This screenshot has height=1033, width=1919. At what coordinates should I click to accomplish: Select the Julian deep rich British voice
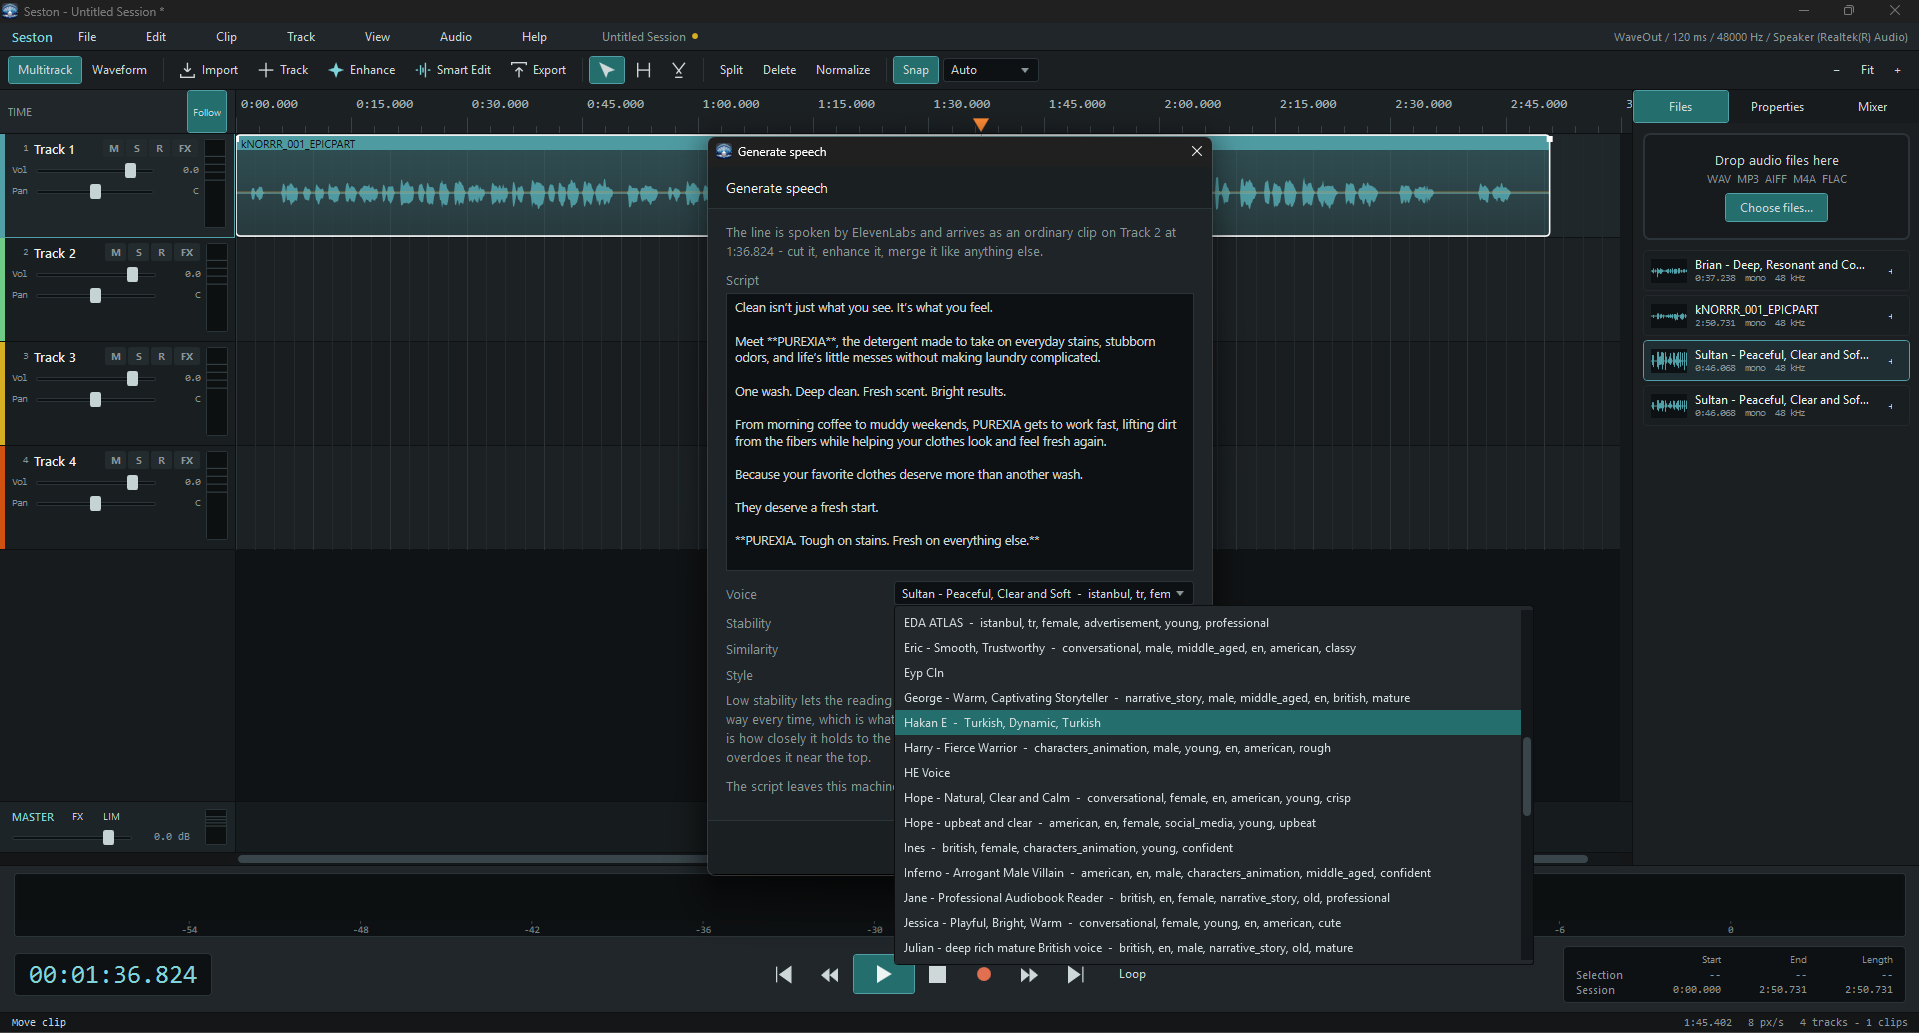(1208, 948)
